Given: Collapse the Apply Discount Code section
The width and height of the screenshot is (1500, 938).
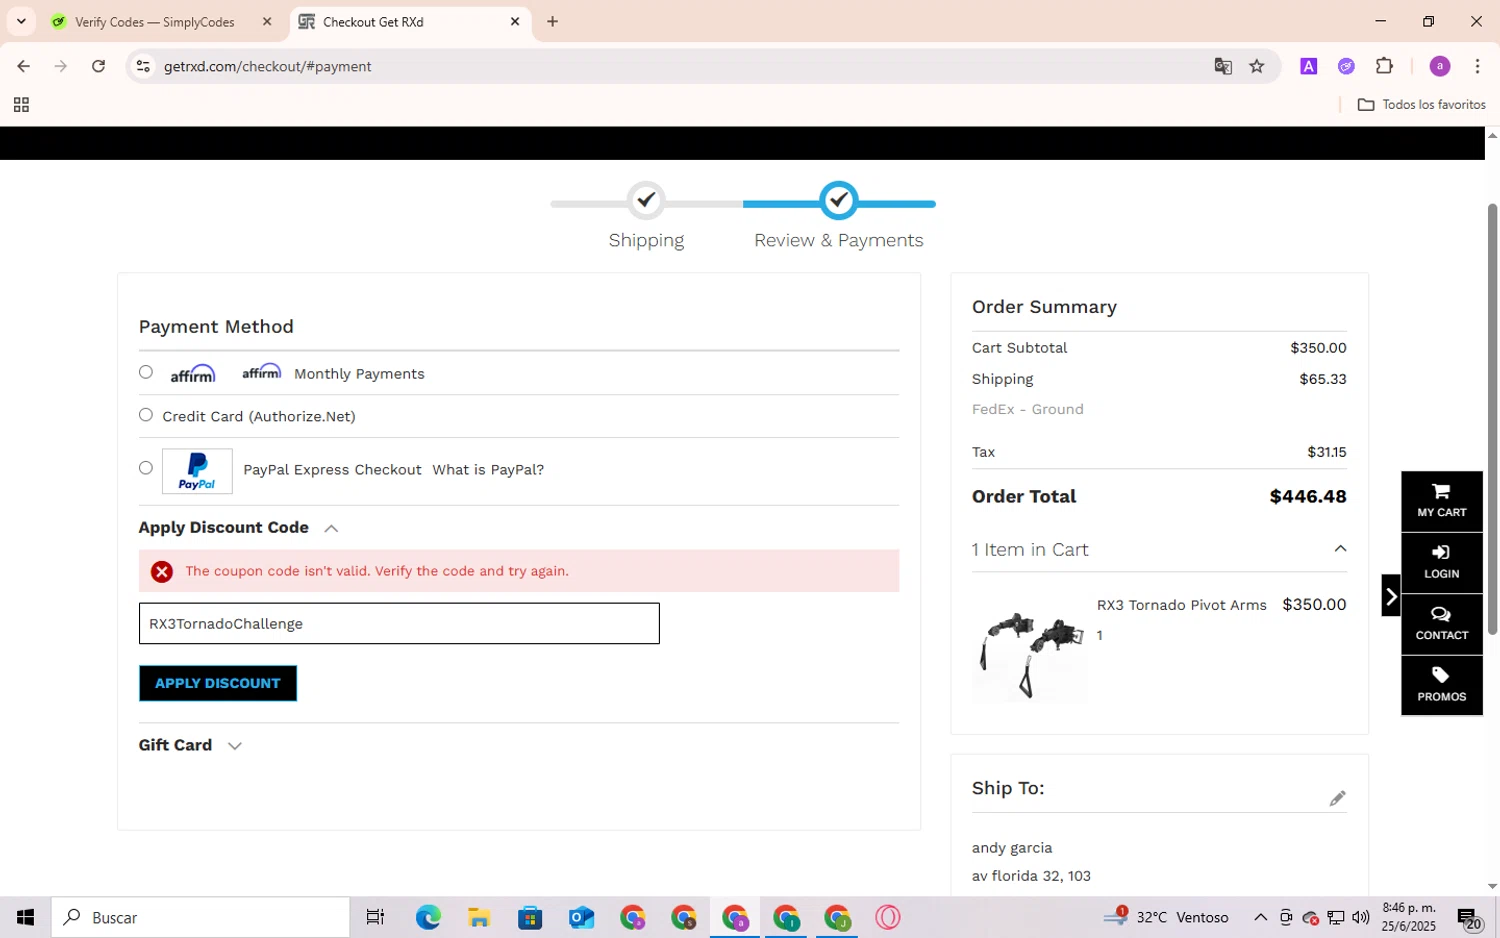Looking at the screenshot, I should [x=331, y=528].
